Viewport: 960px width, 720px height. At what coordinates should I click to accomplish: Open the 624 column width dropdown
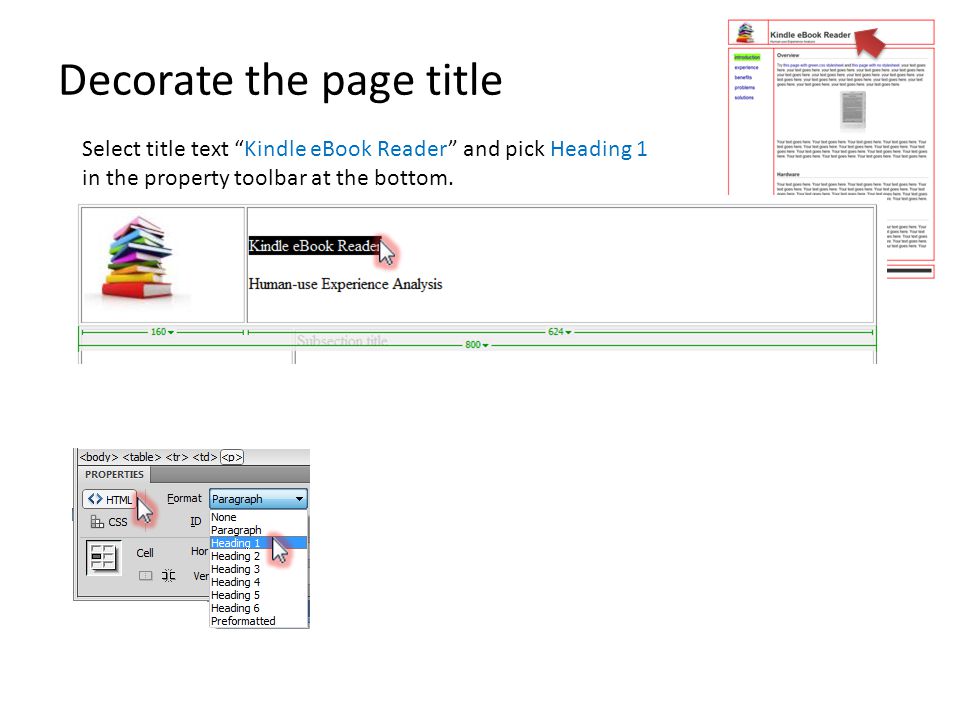[x=560, y=332]
